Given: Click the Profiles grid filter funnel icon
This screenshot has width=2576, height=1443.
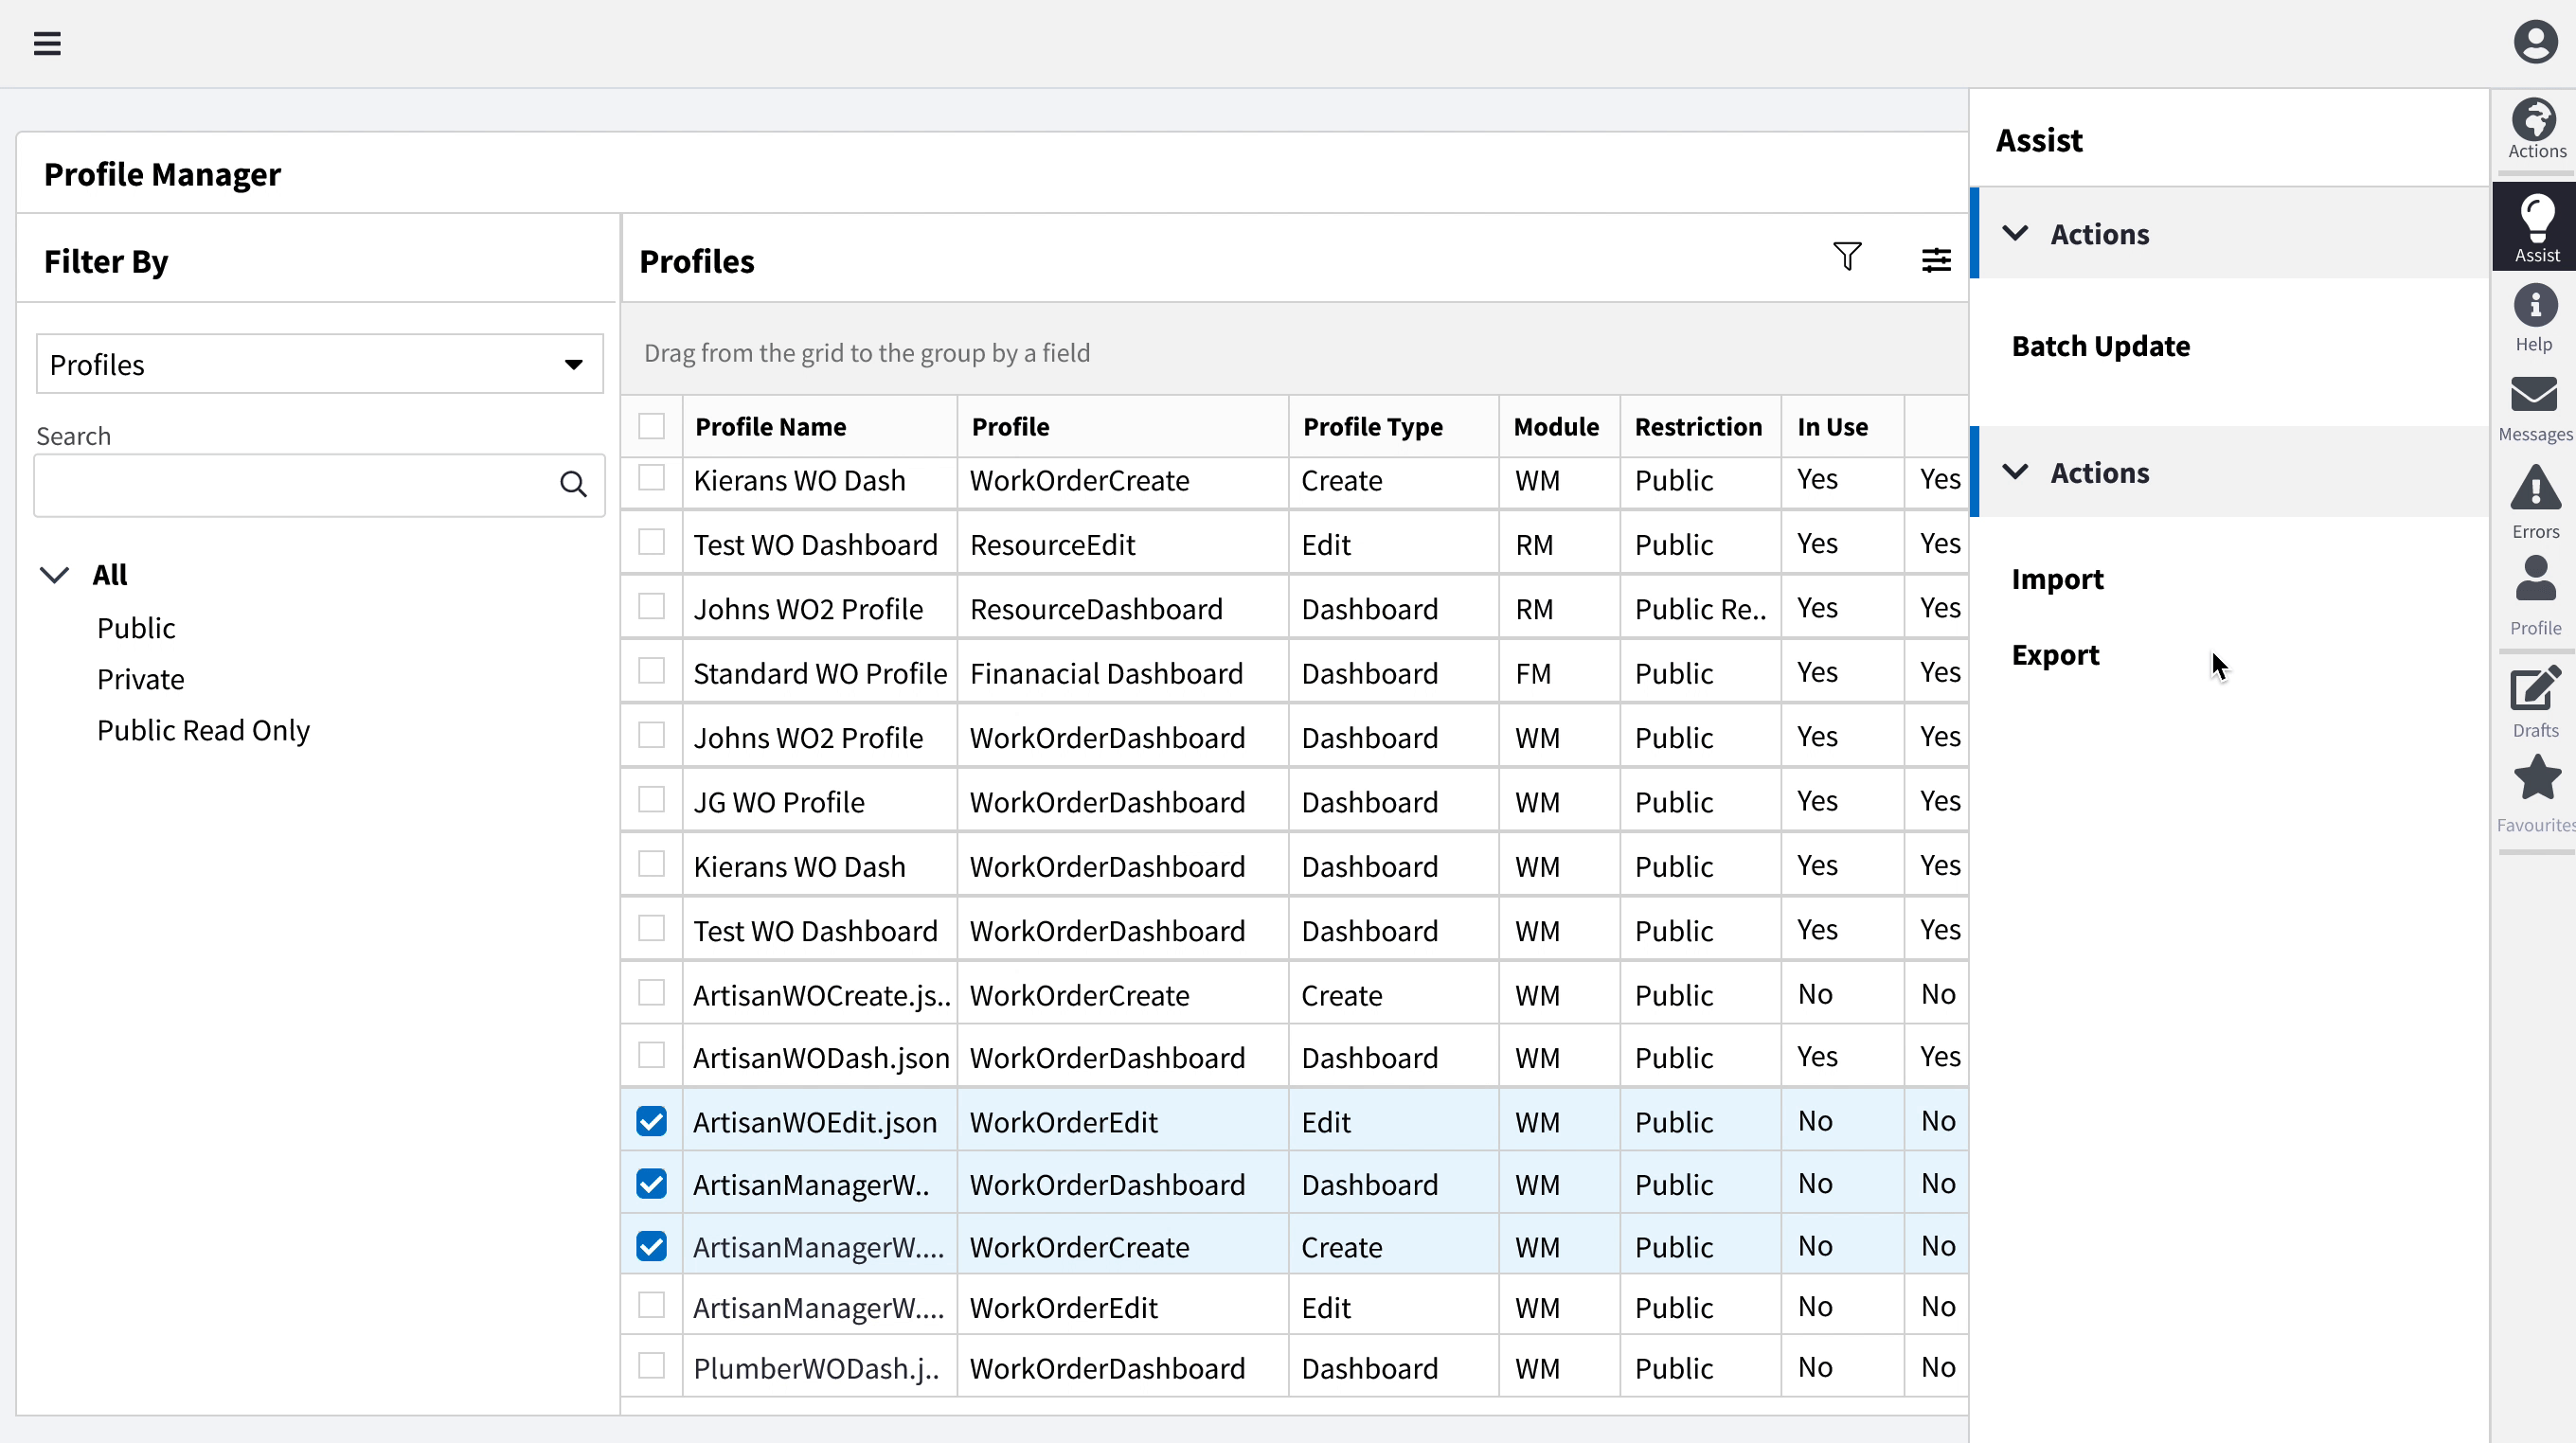Looking at the screenshot, I should click(1847, 258).
